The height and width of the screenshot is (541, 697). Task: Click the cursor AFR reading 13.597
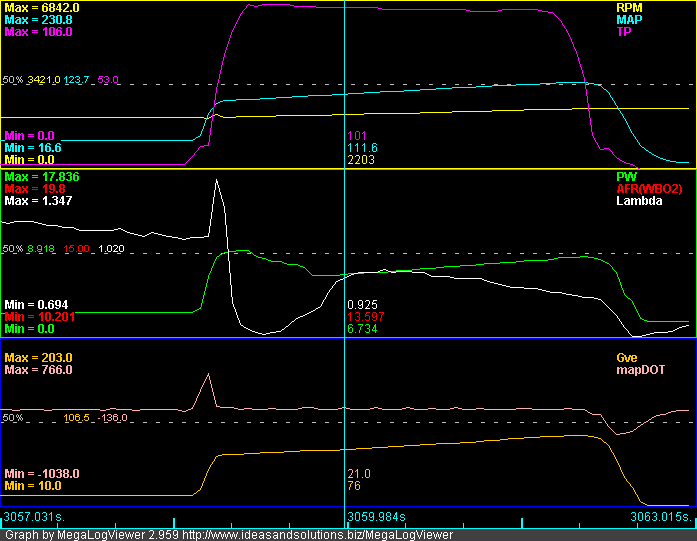pyautogui.click(x=366, y=317)
